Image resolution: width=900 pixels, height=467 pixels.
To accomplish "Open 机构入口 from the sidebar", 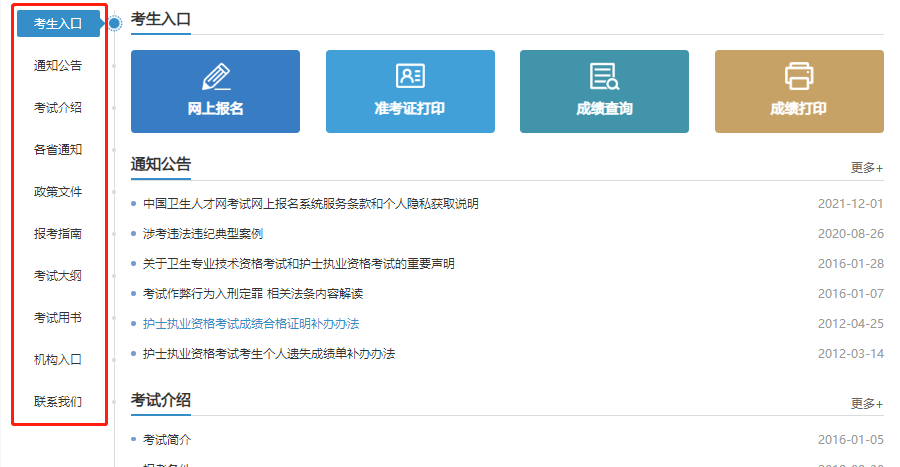I will (58, 360).
